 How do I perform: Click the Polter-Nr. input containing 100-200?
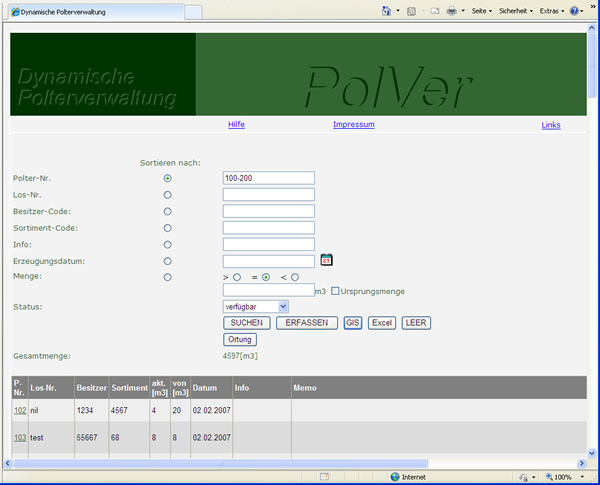[269, 178]
